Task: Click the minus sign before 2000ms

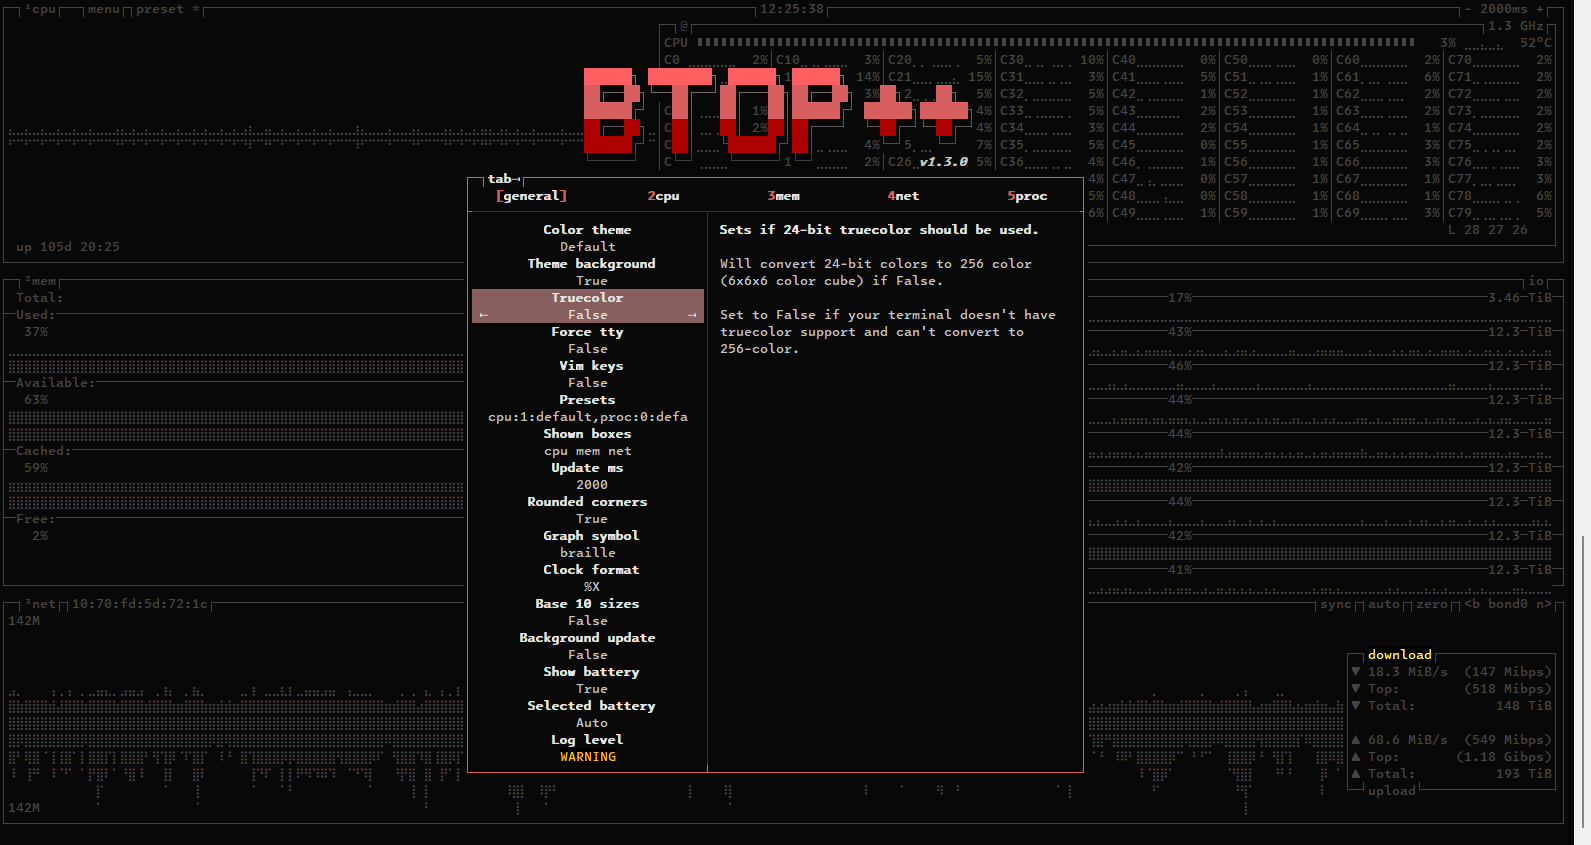Action: (x=1467, y=9)
